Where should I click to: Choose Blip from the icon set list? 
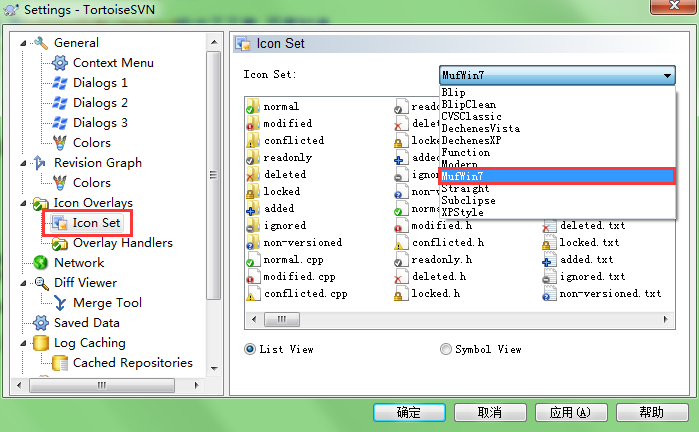557,92
